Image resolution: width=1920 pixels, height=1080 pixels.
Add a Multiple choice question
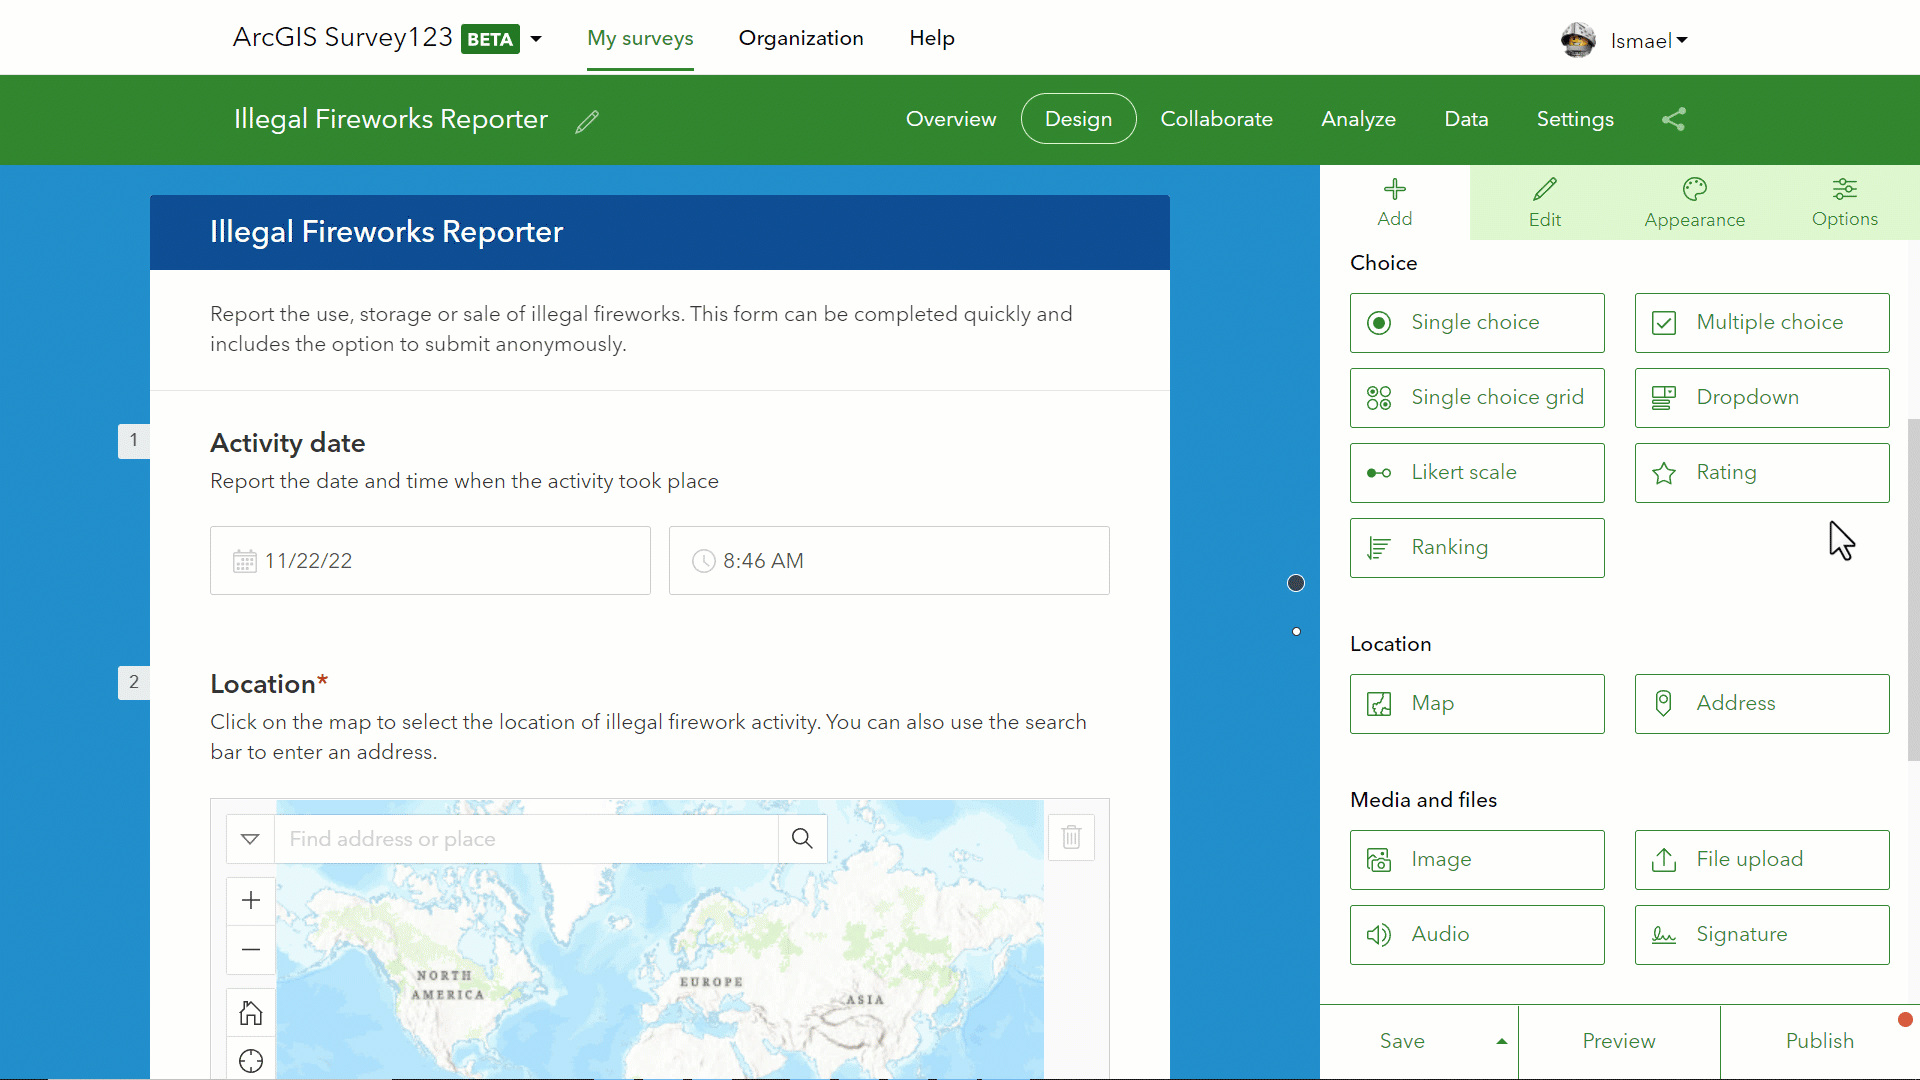[1761, 322]
